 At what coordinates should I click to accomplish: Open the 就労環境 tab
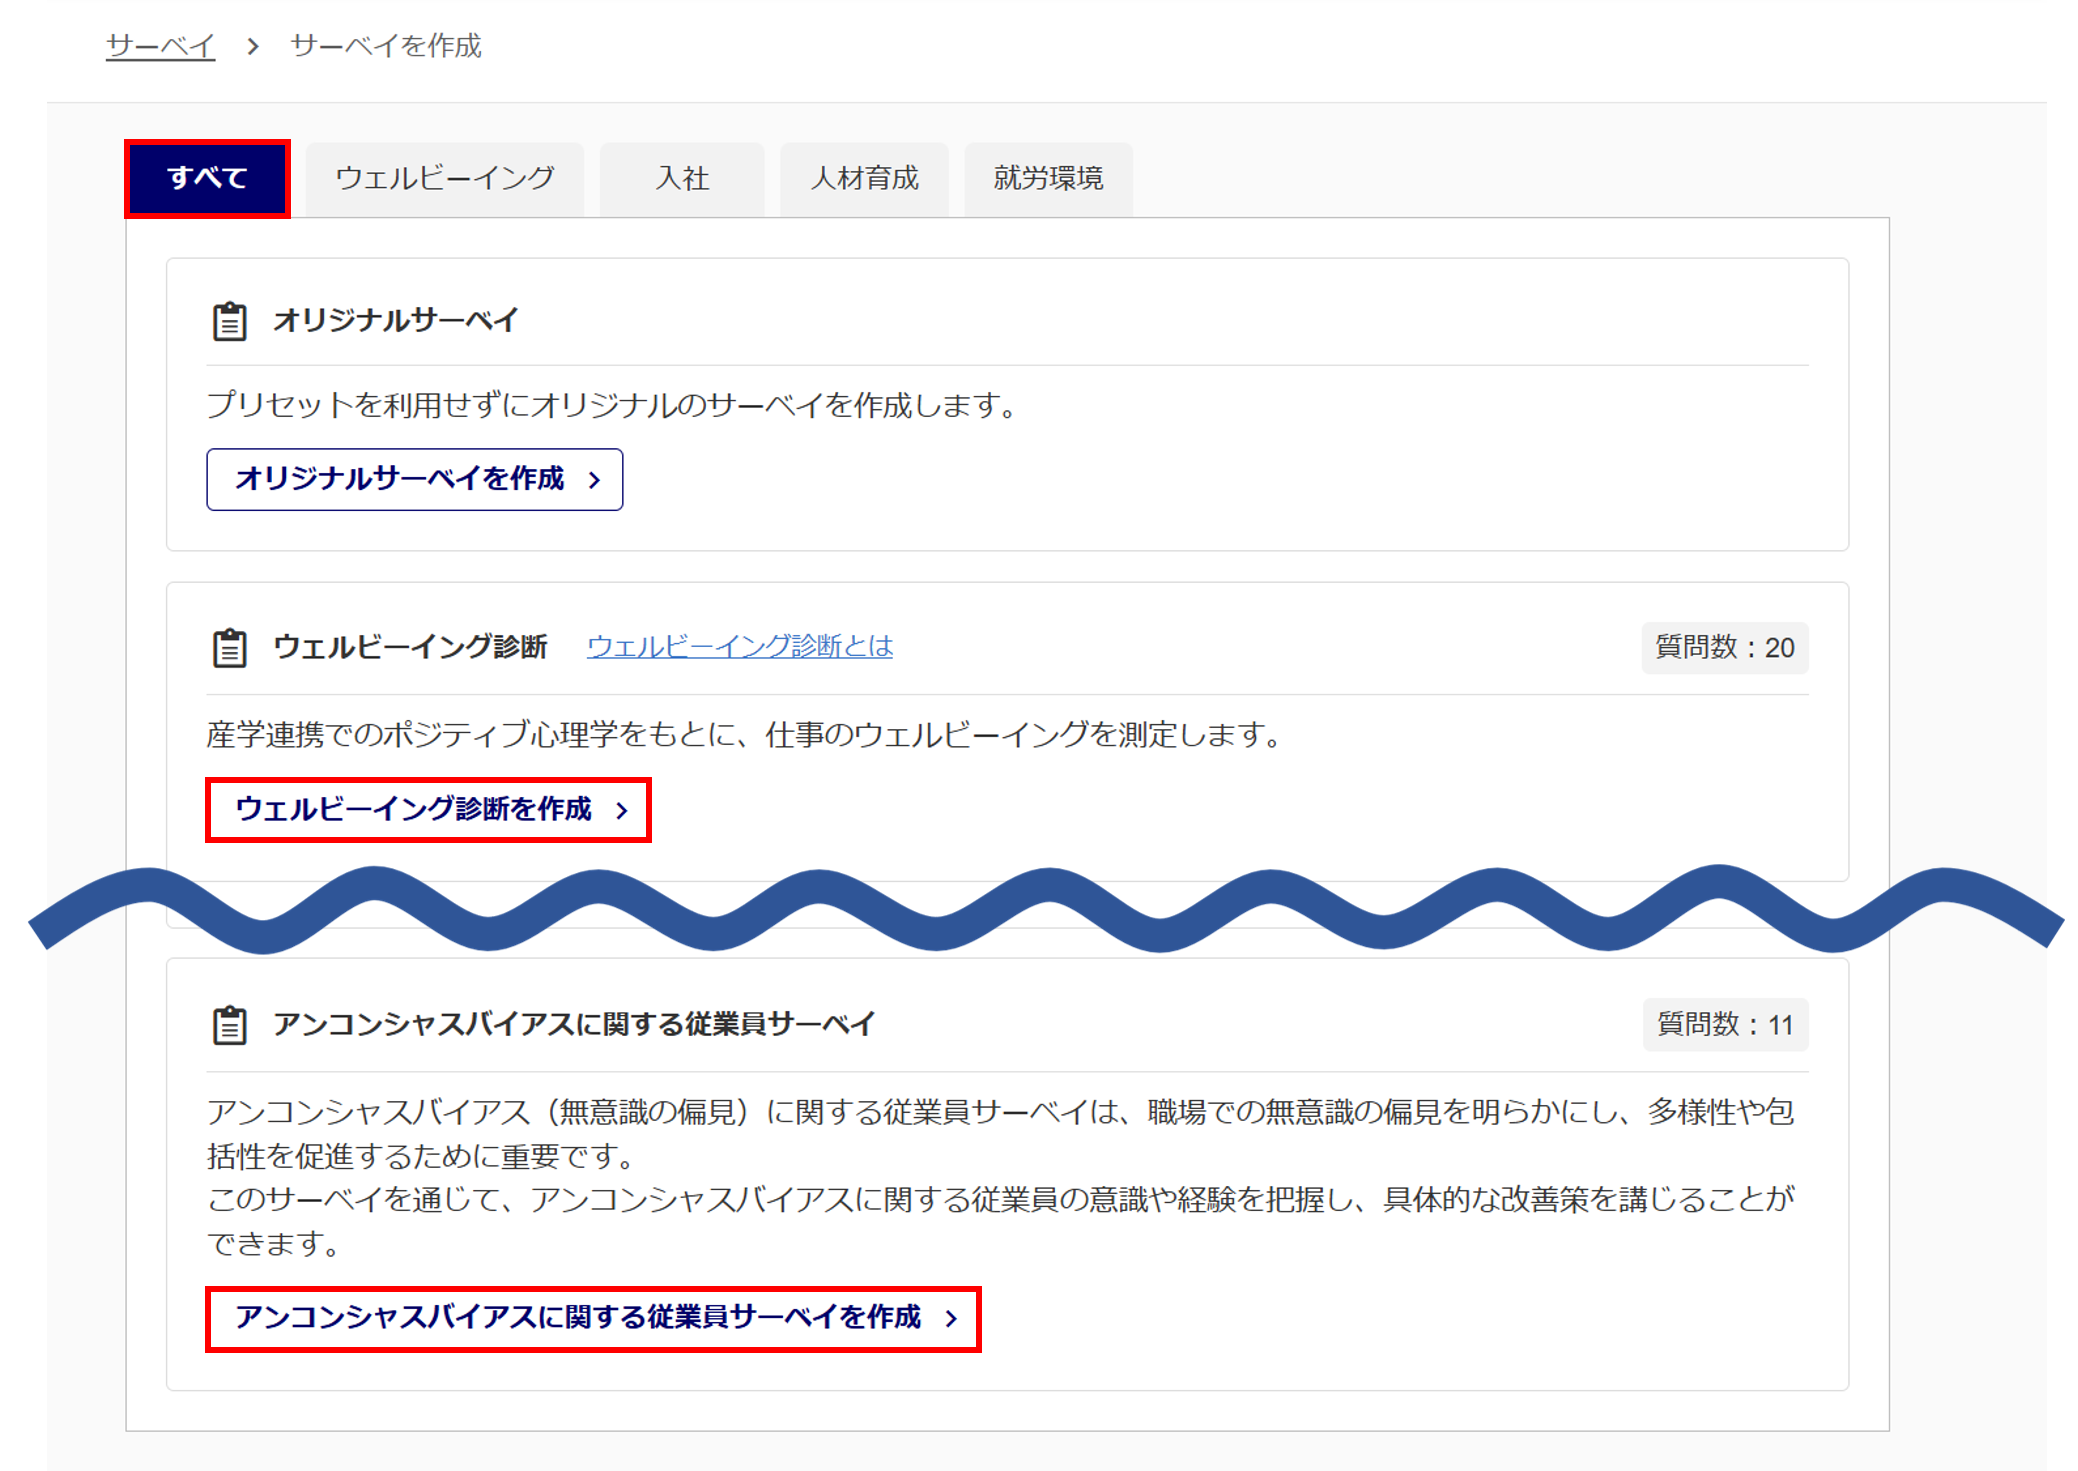(x=1048, y=178)
